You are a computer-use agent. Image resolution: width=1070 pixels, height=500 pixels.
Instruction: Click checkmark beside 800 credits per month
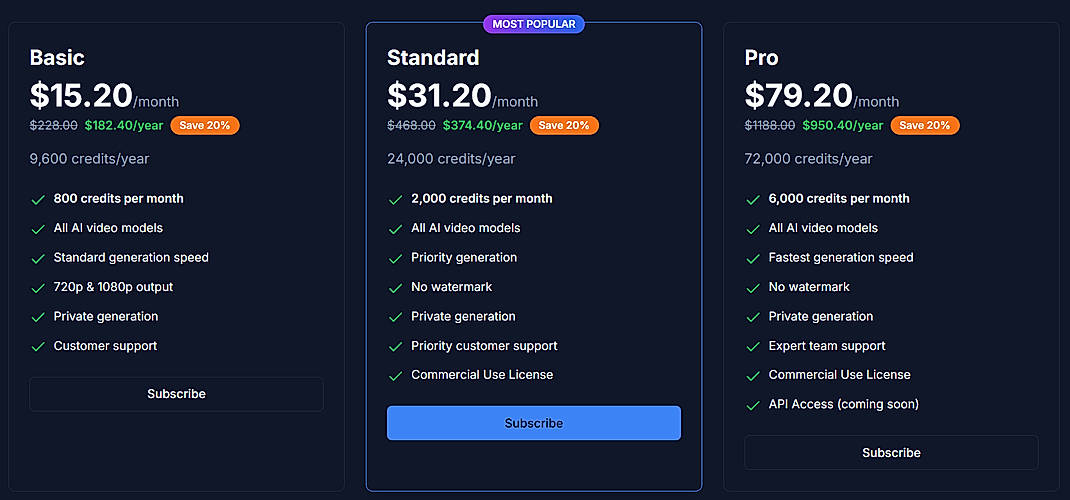click(x=38, y=200)
